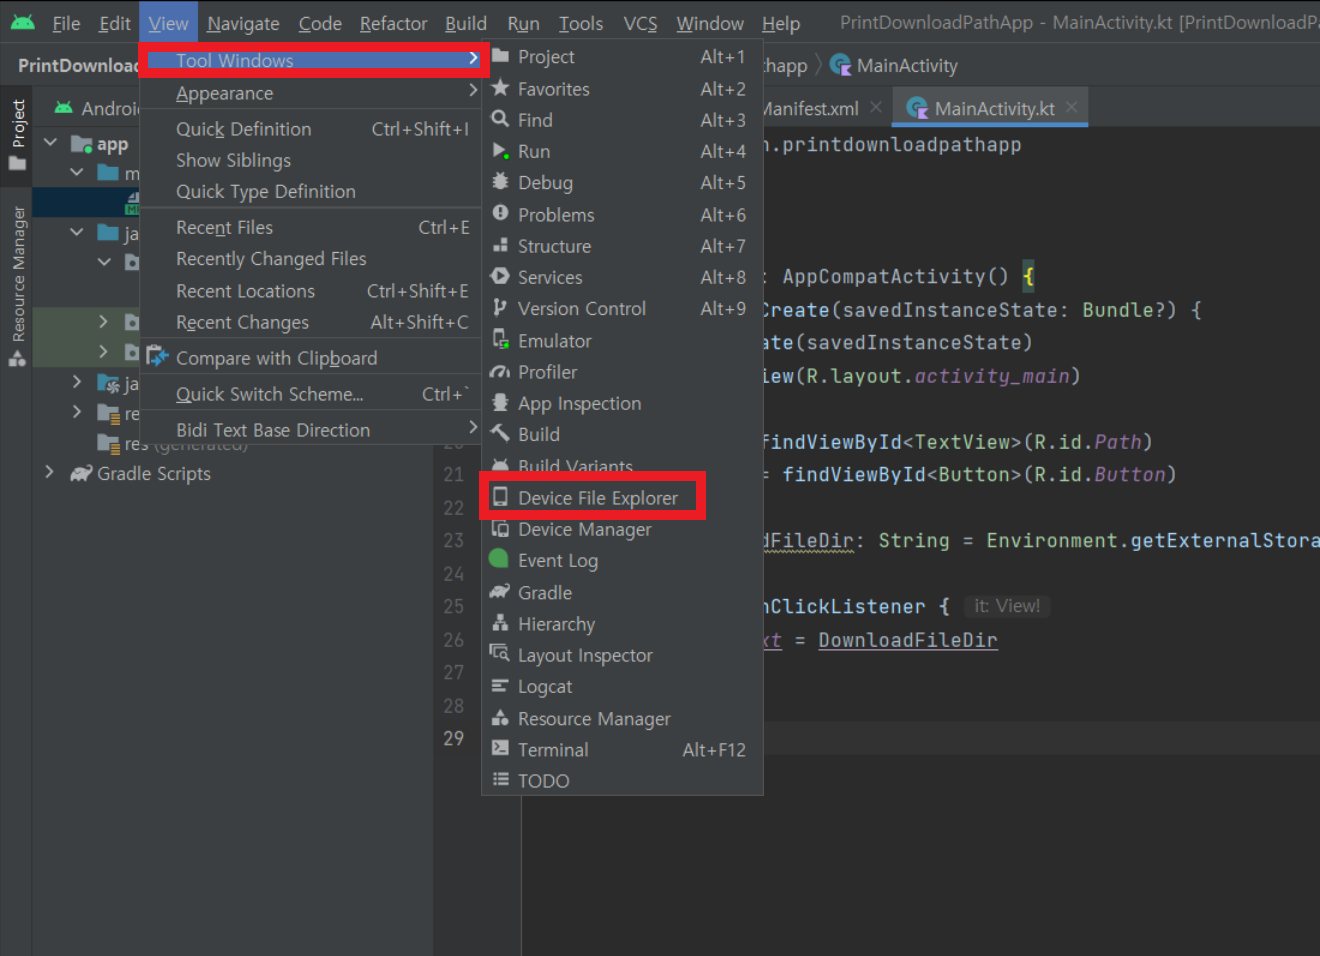Choose Quick Switch Scheme entry
This screenshot has height=956, width=1320.
(312, 394)
